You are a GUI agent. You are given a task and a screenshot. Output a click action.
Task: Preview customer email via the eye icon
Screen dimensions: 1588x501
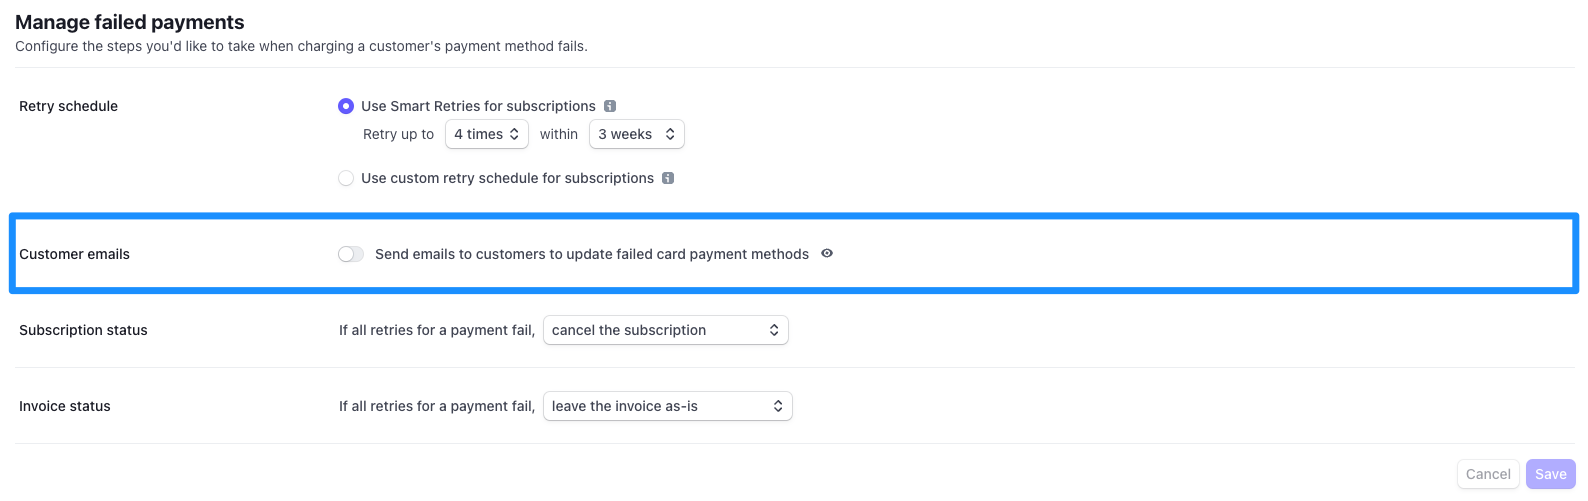827,254
